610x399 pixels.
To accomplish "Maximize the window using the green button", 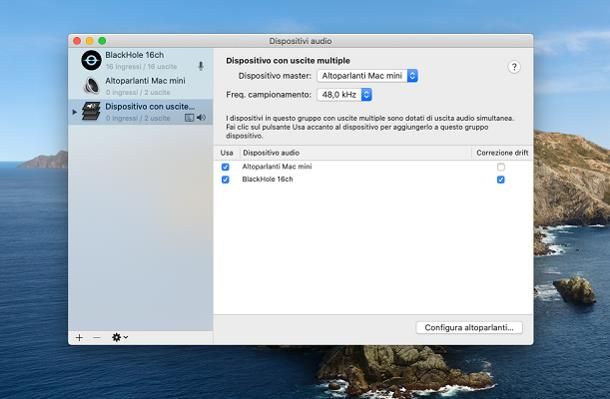I will tap(102, 41).
